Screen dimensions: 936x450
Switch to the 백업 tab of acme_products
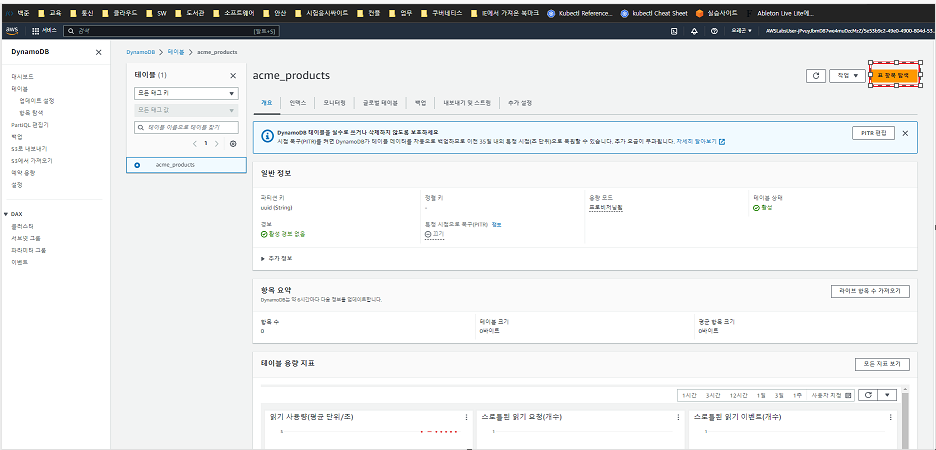pos(420,103)
